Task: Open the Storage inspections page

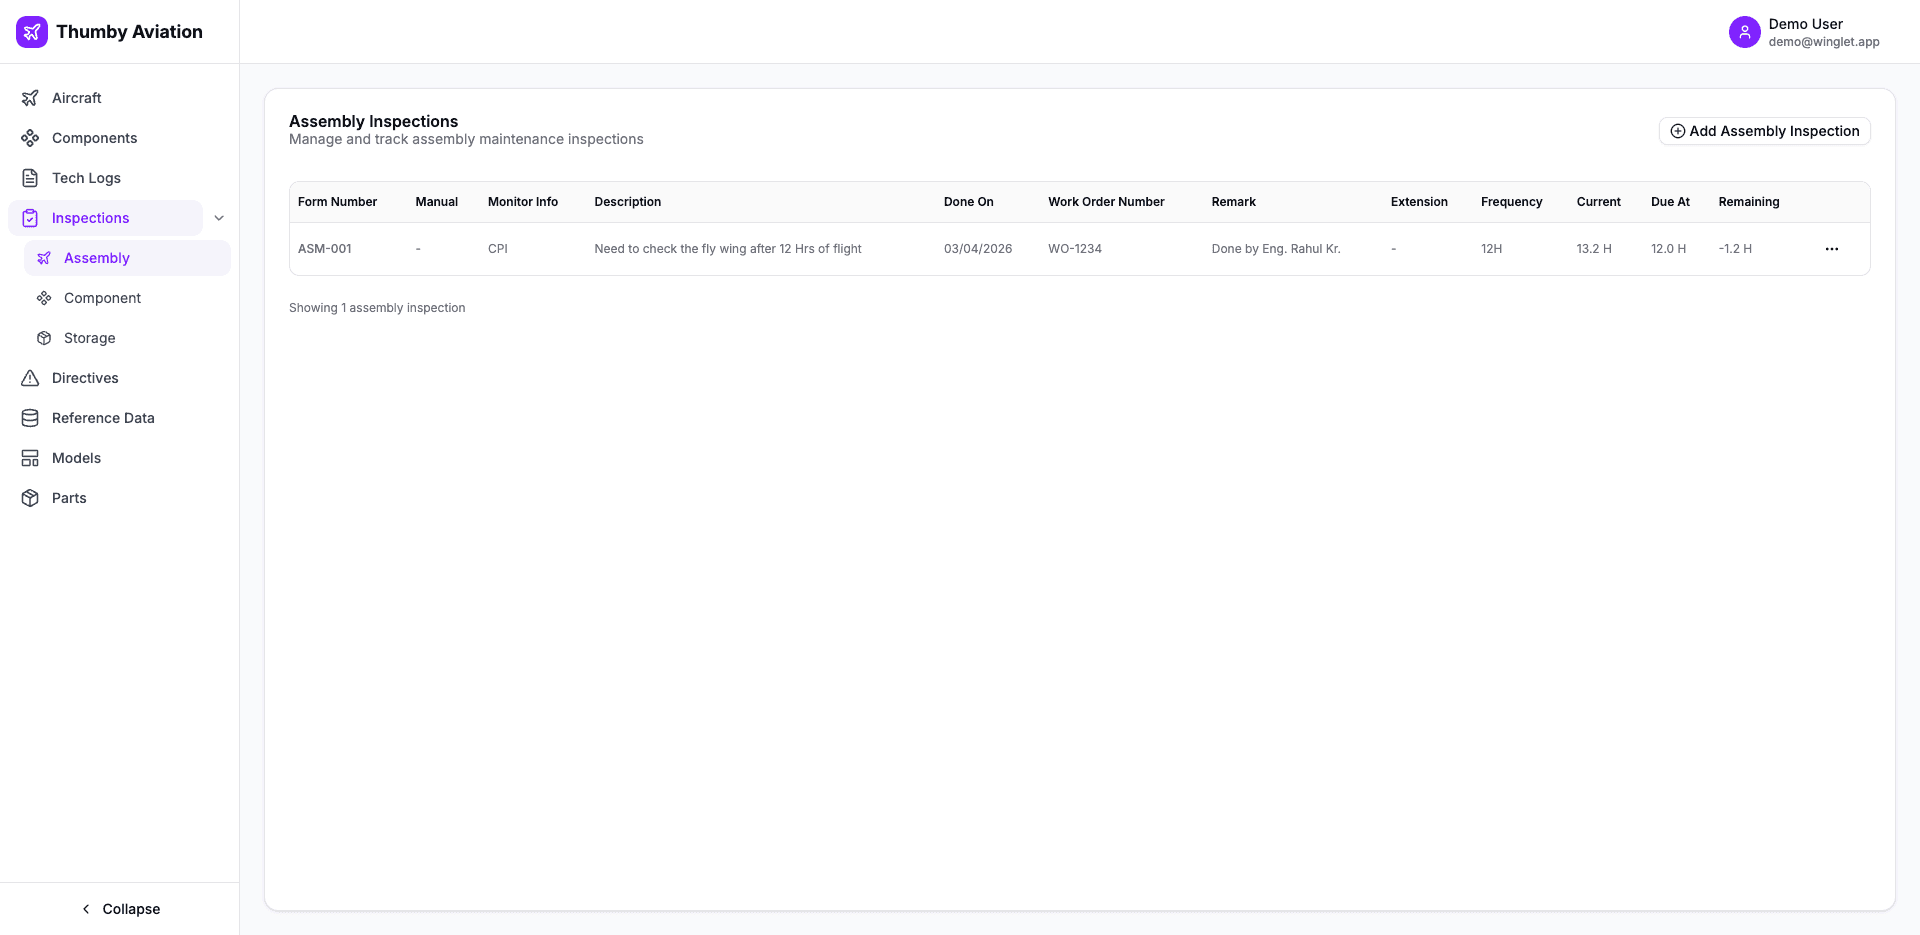Action: click(89, 338)
